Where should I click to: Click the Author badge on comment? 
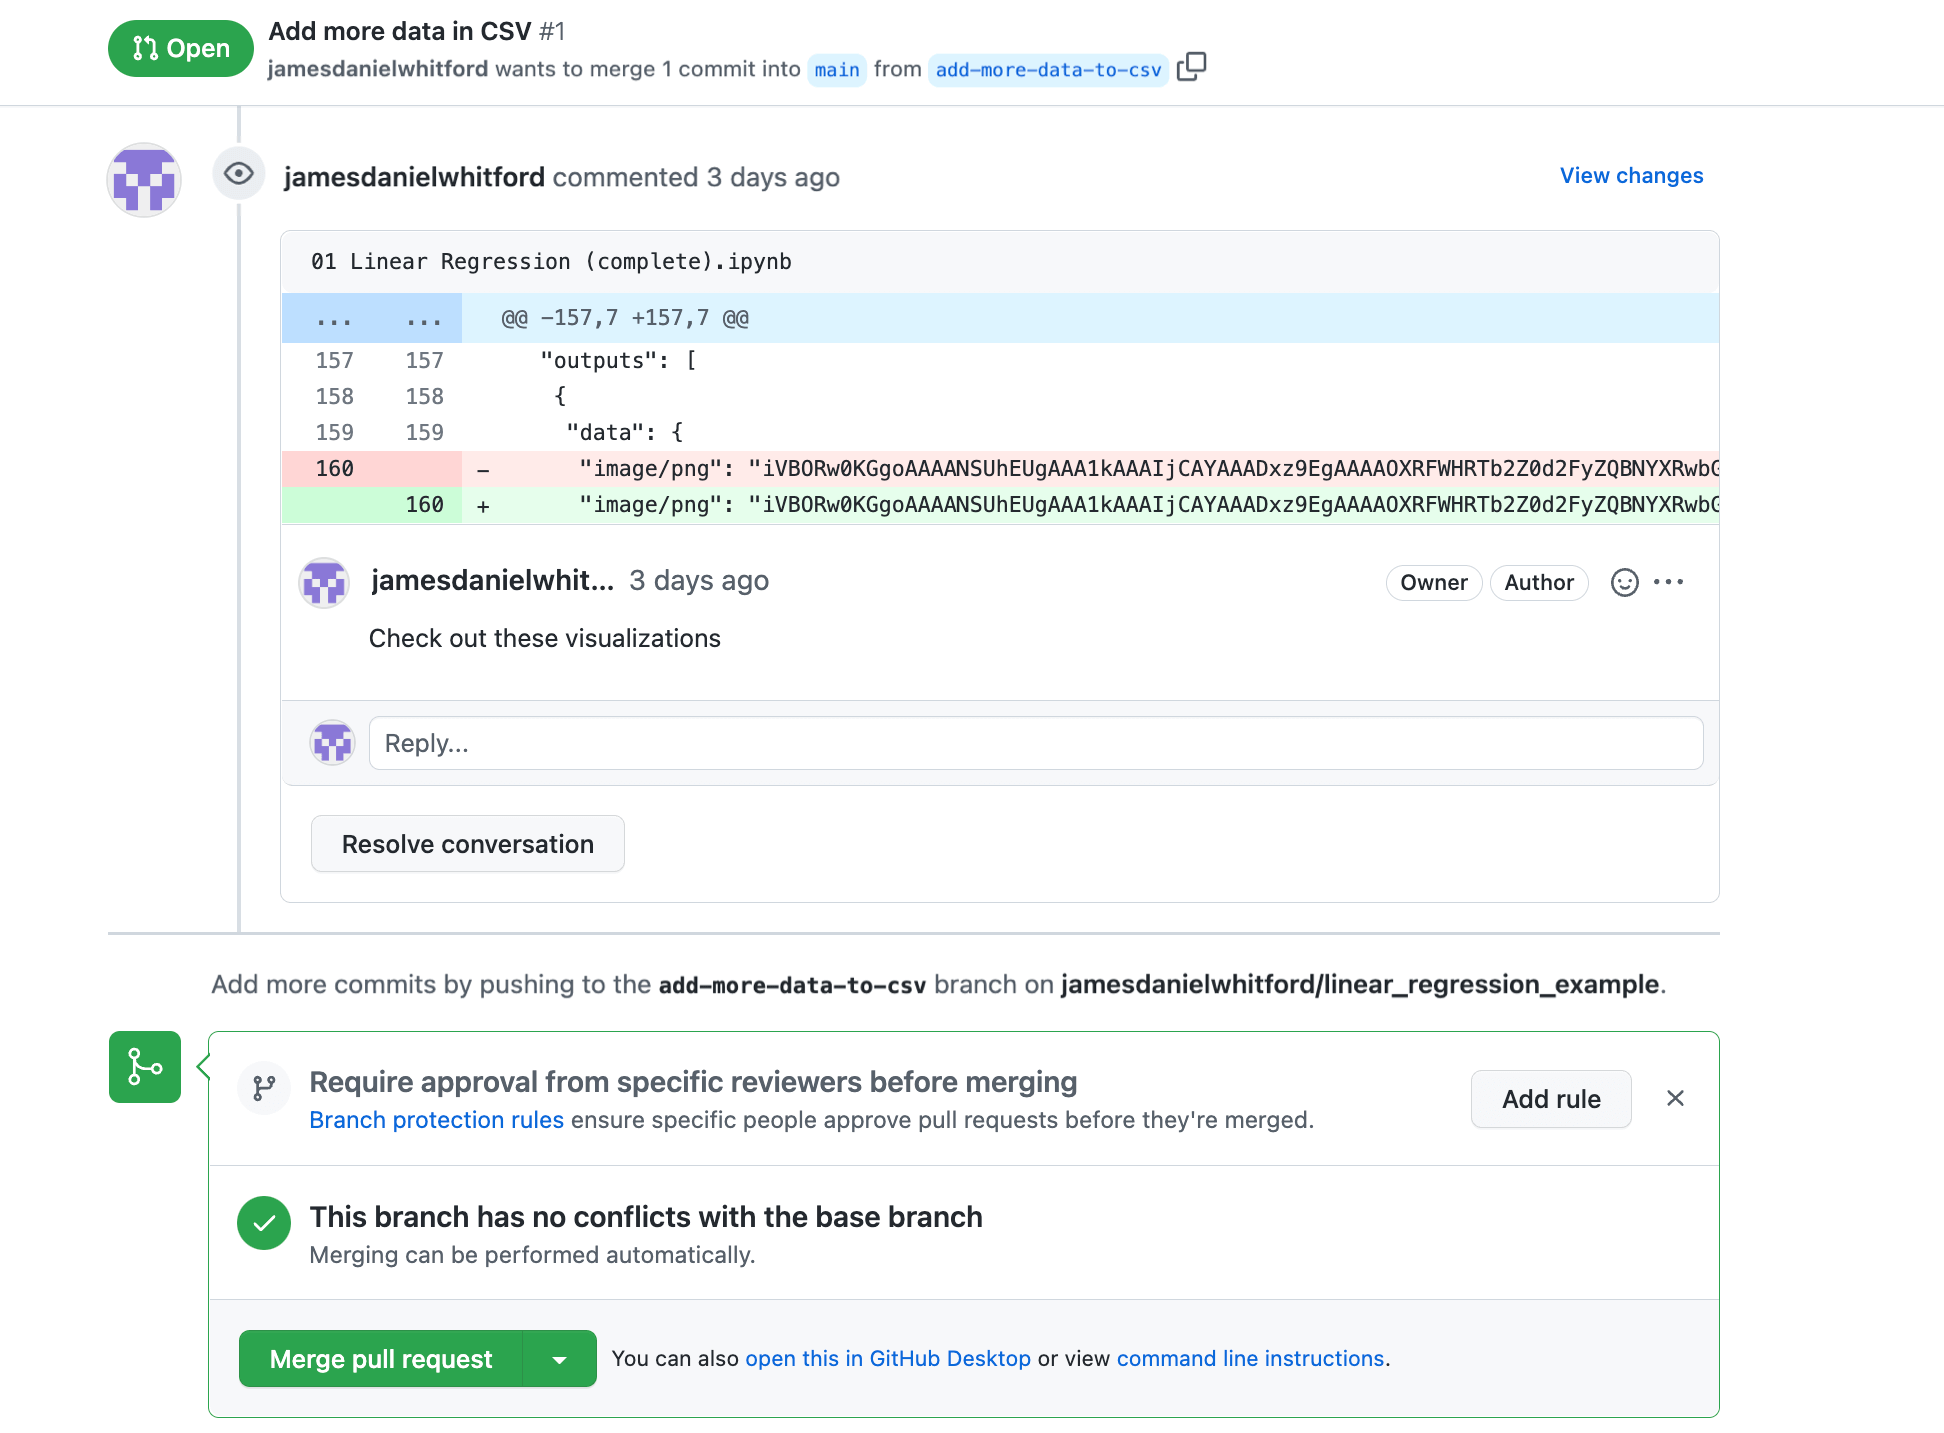click(x=1538, y=580)
